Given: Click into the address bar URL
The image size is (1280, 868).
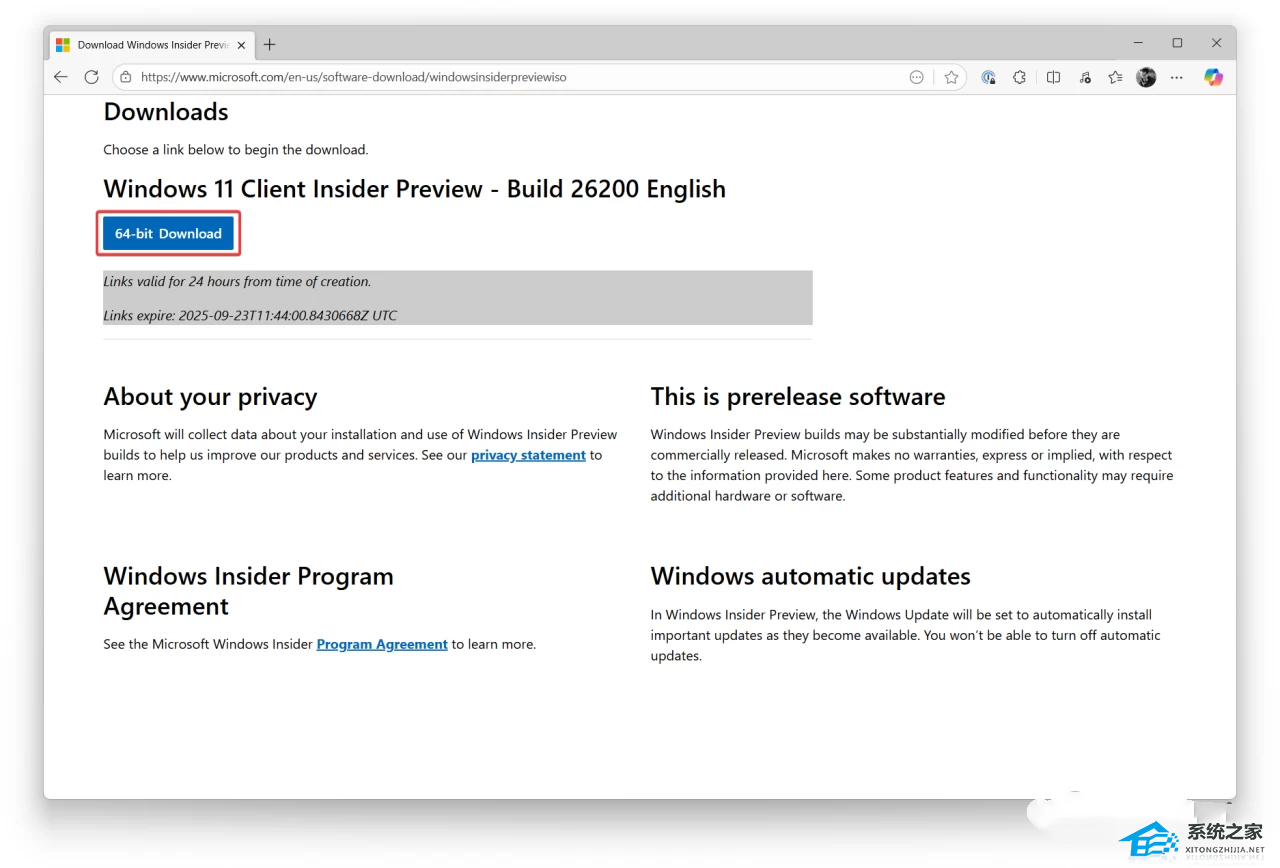Looking at the screenshot, I should tap(500, 77).
